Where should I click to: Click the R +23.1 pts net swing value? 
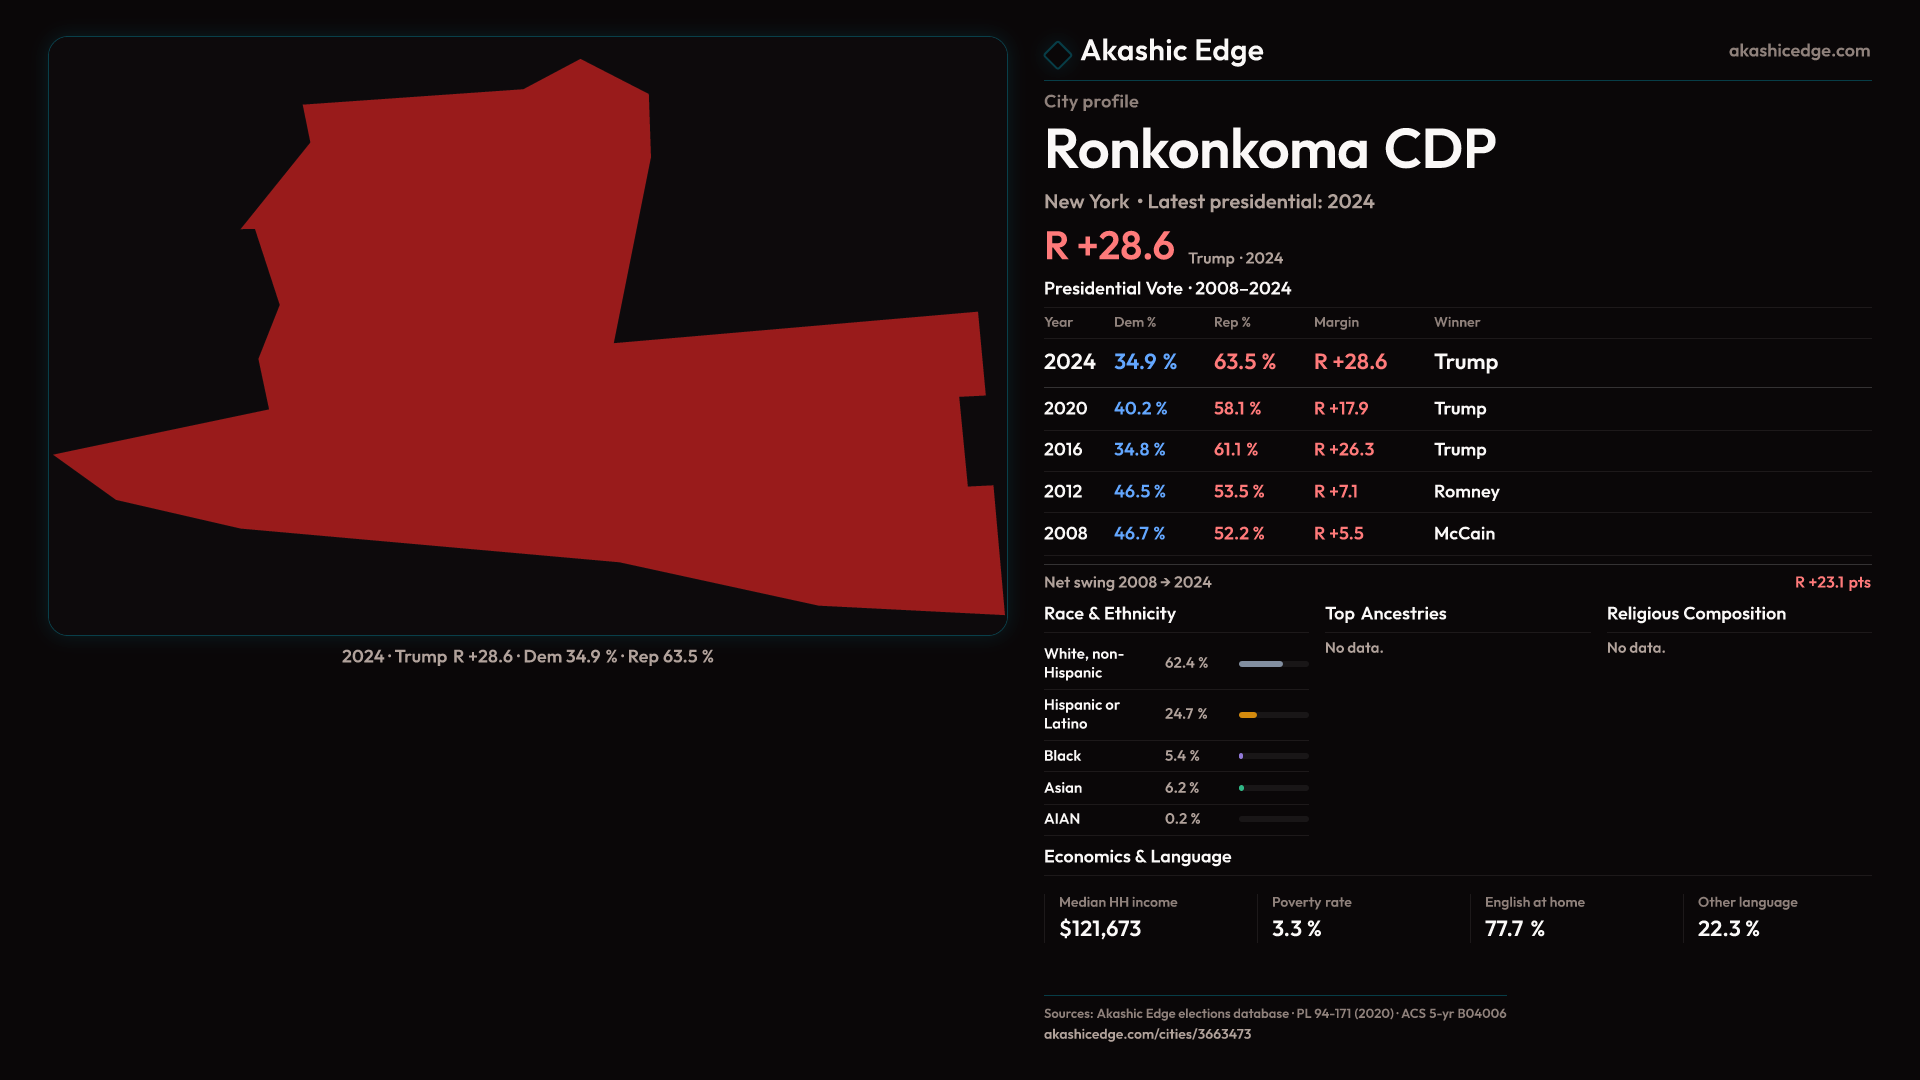pos(1831,582)
